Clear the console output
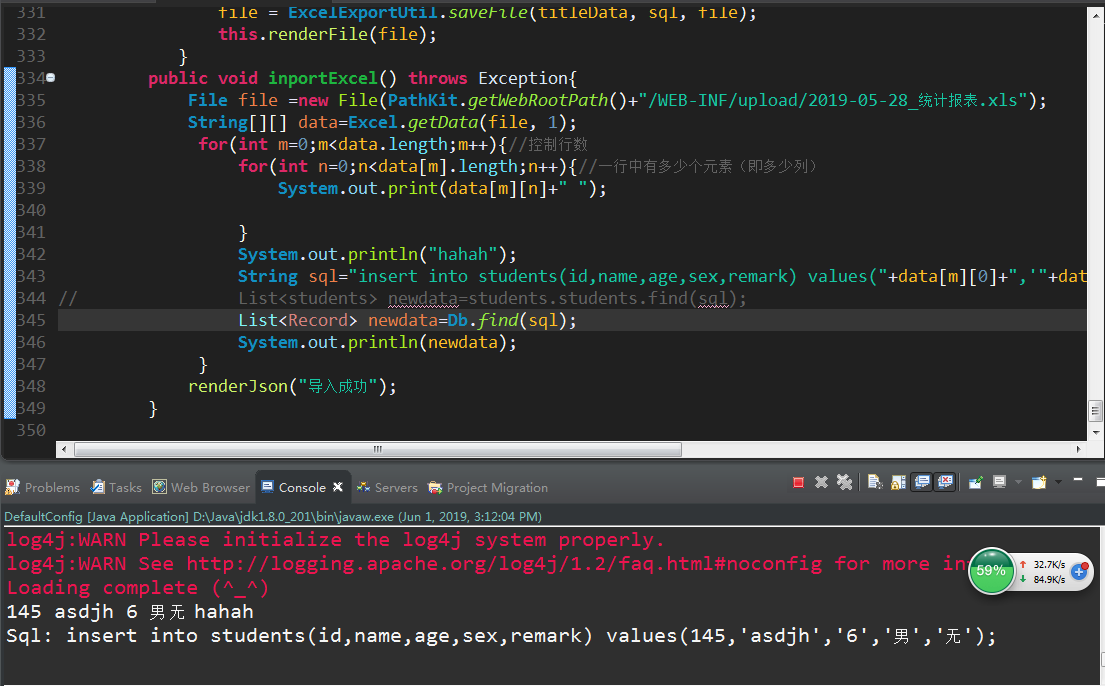 [874, 482]
